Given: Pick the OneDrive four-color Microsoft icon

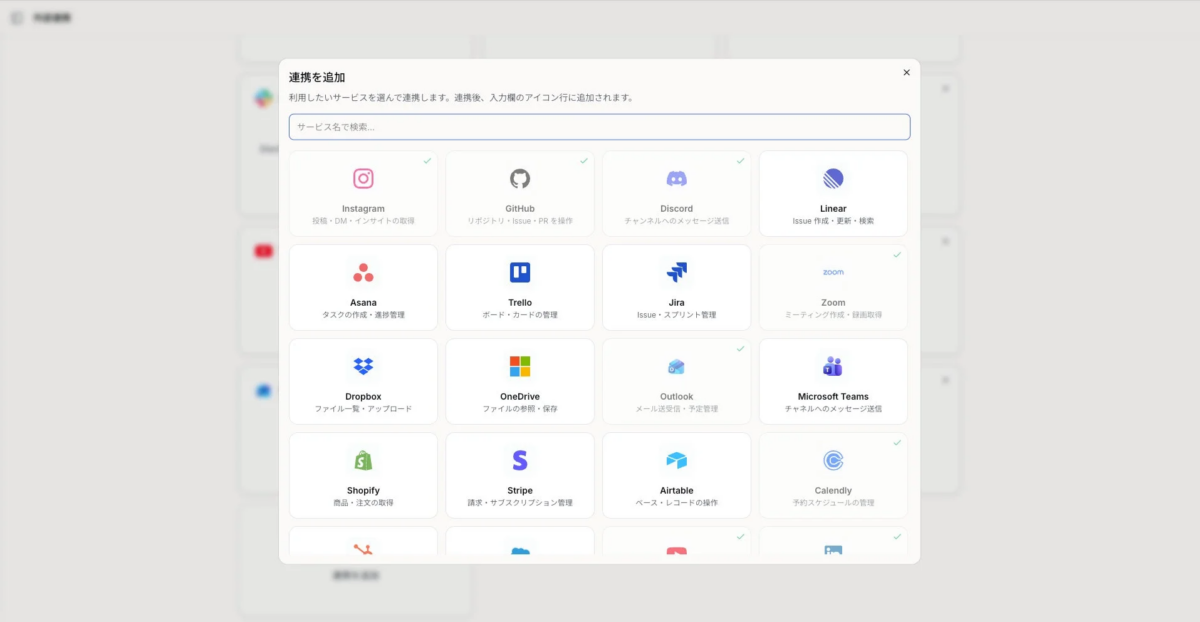Looking at the screenshot, I should (520, 366).
